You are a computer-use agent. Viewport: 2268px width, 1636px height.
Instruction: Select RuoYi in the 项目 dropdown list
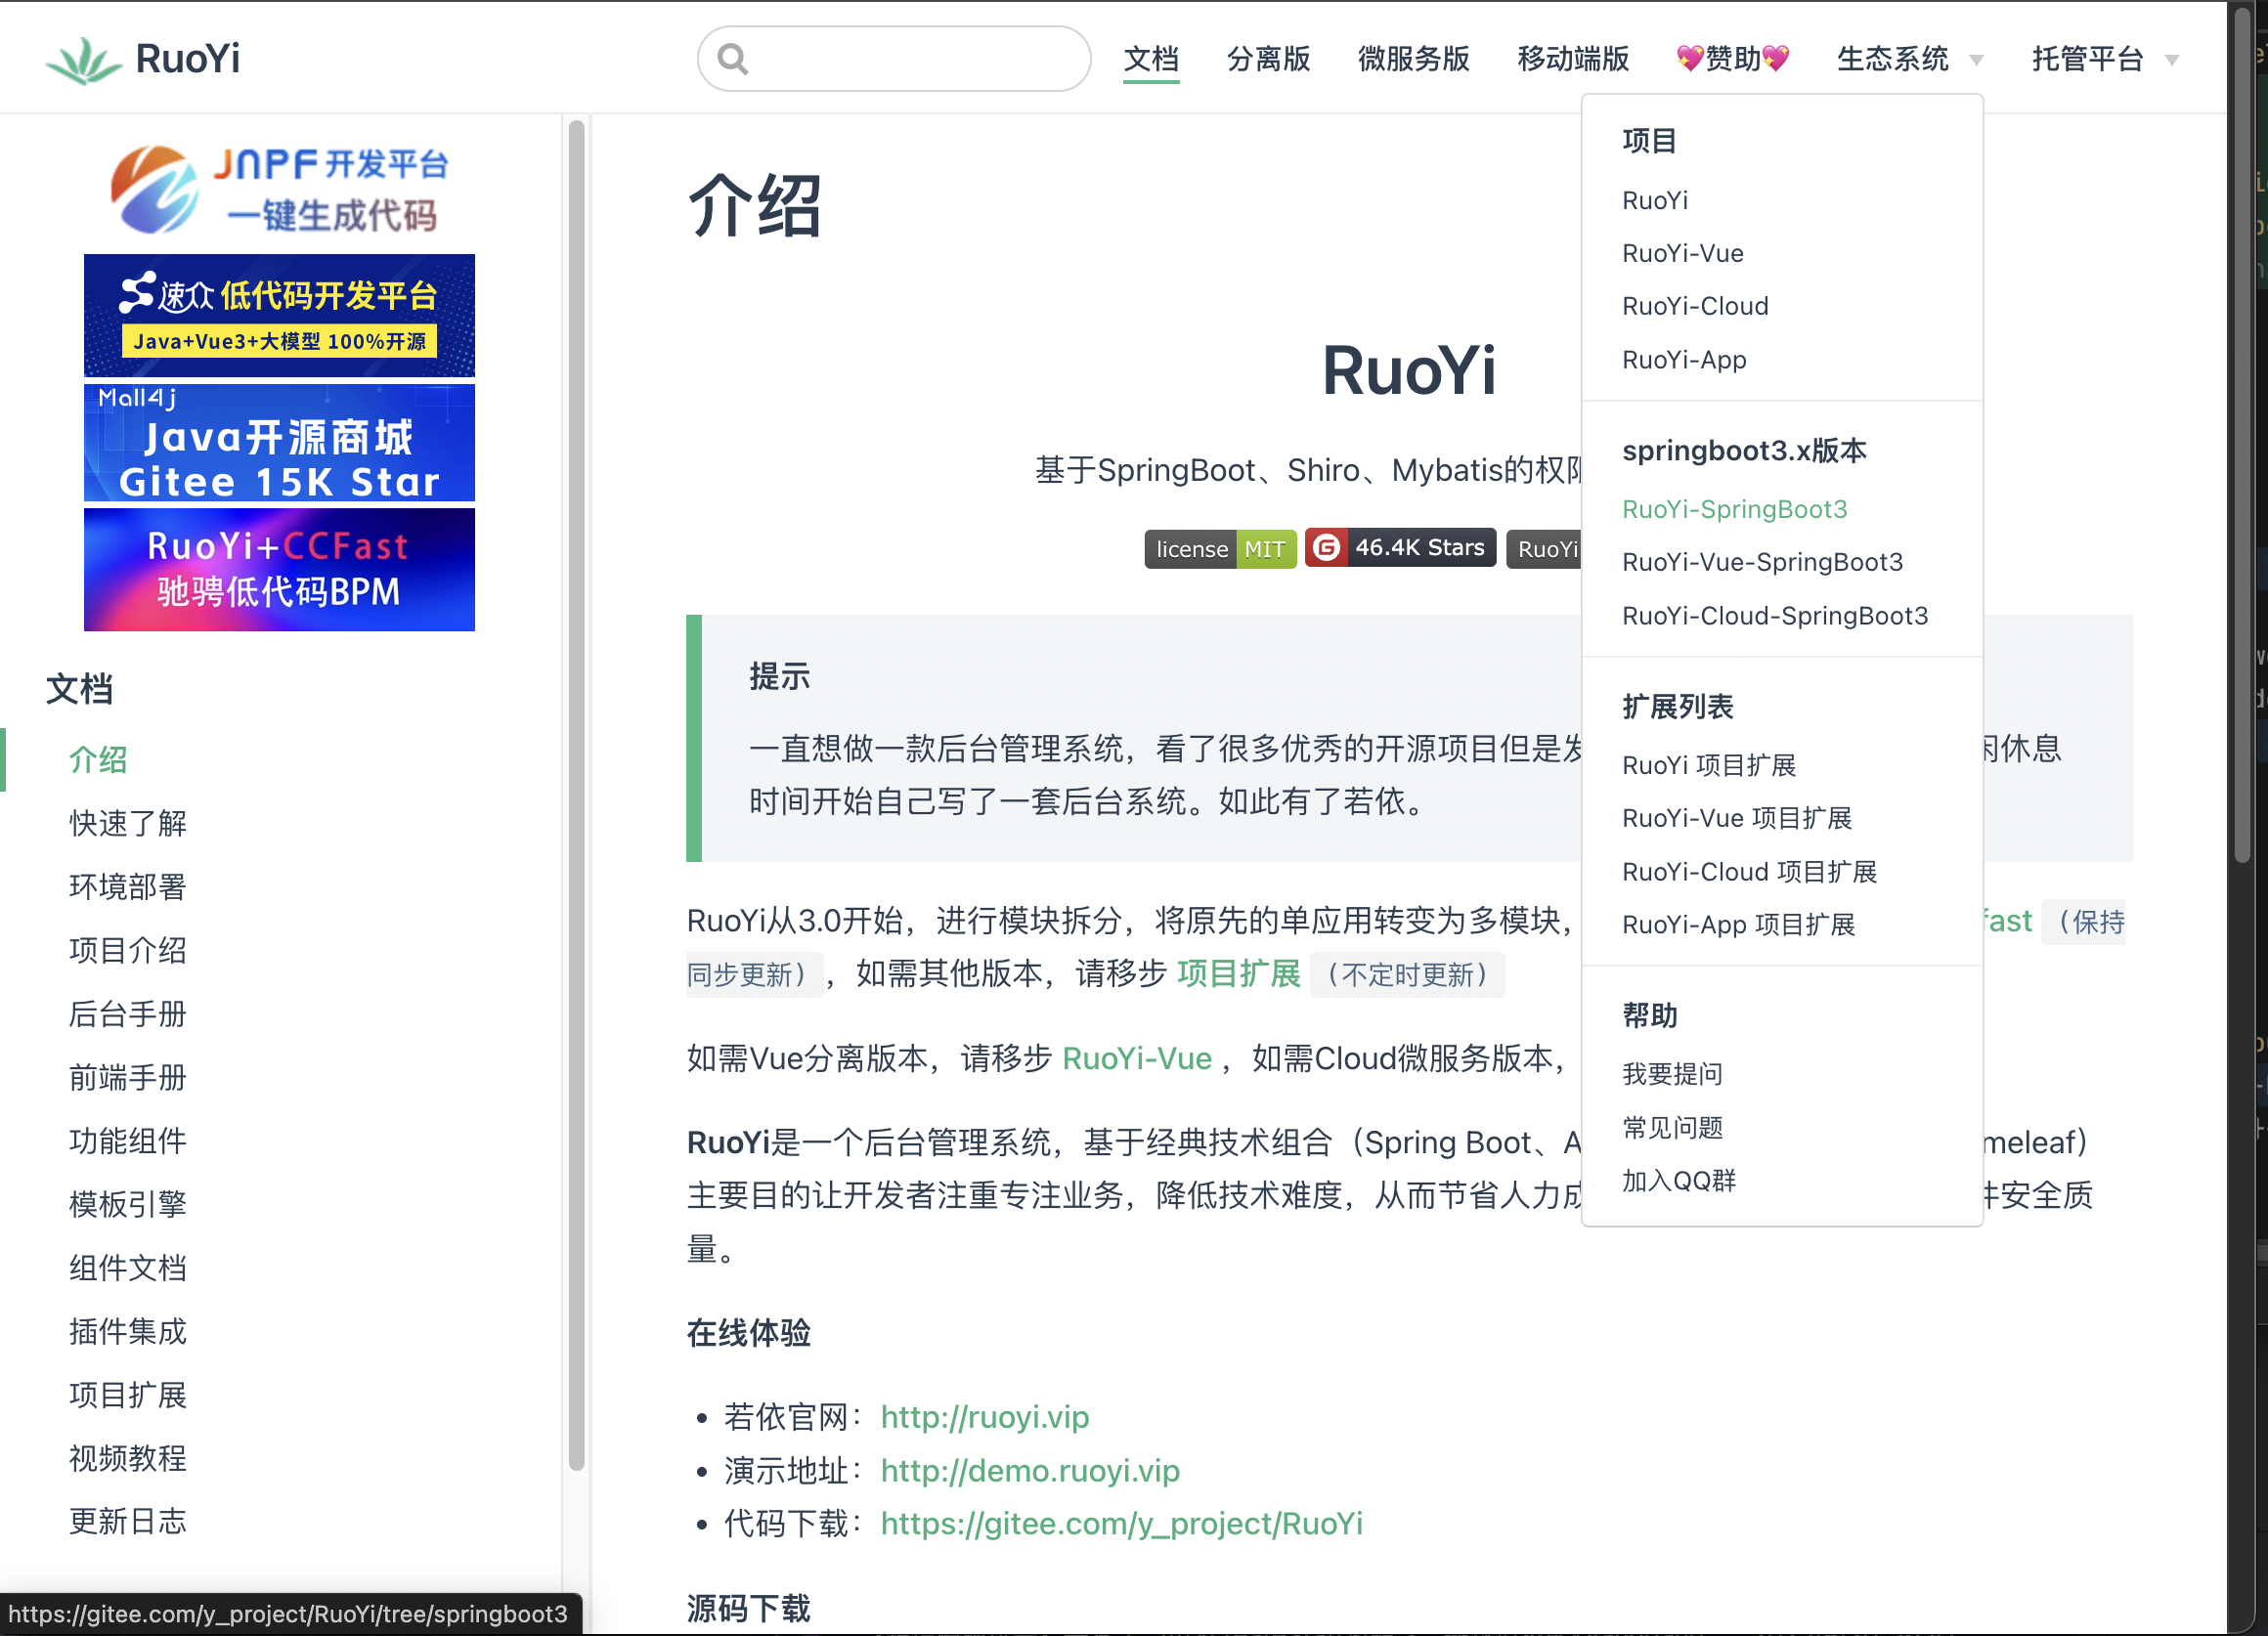1655,200
